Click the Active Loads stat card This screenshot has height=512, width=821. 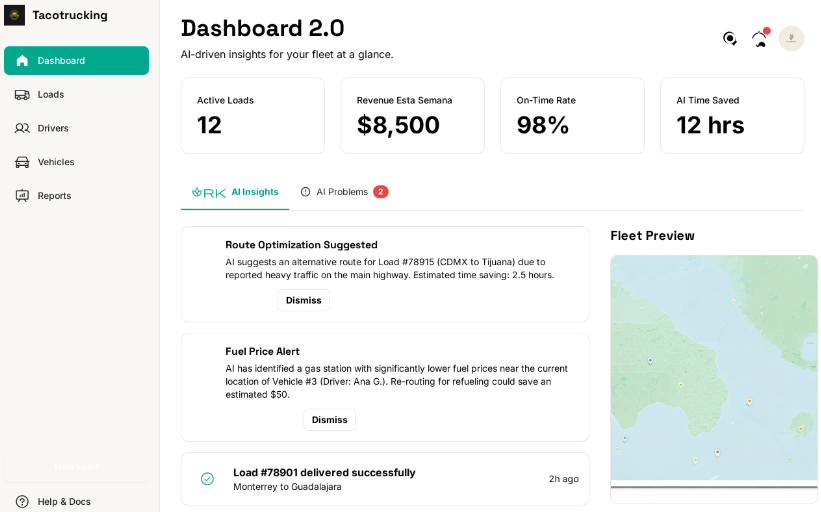(252, 116)
